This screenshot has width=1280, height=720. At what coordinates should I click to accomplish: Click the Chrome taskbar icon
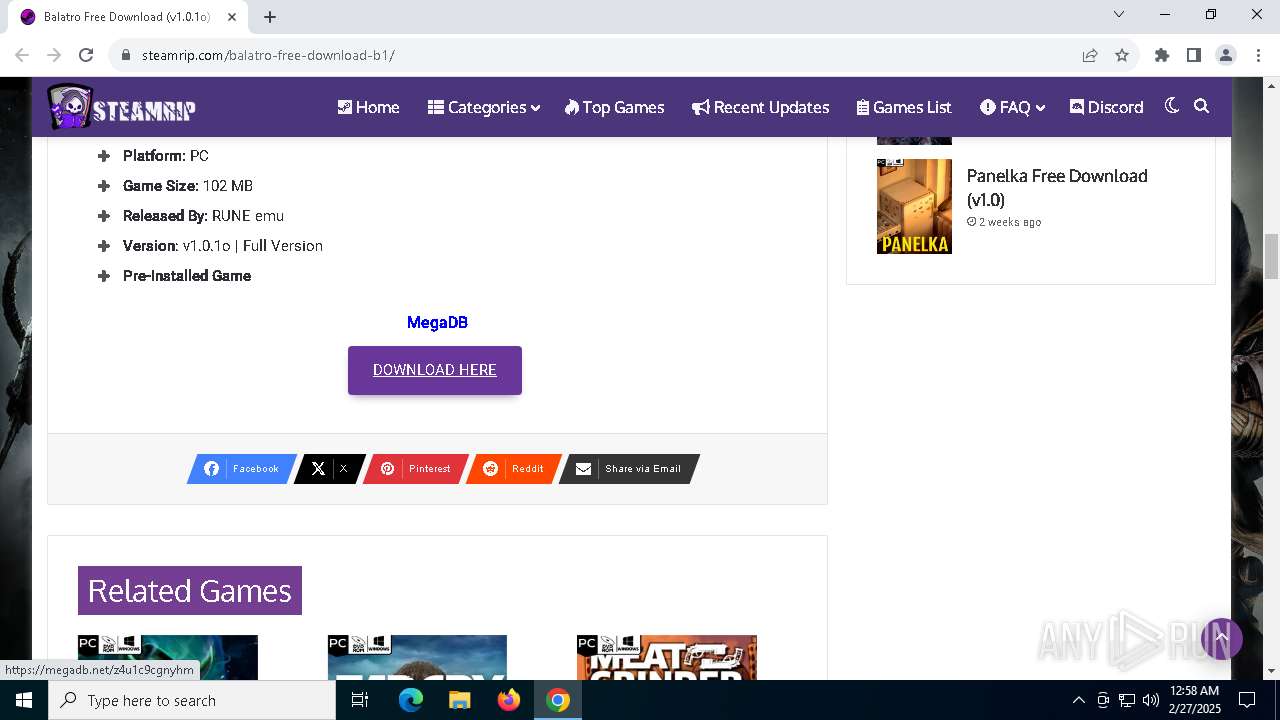point(558,700)
